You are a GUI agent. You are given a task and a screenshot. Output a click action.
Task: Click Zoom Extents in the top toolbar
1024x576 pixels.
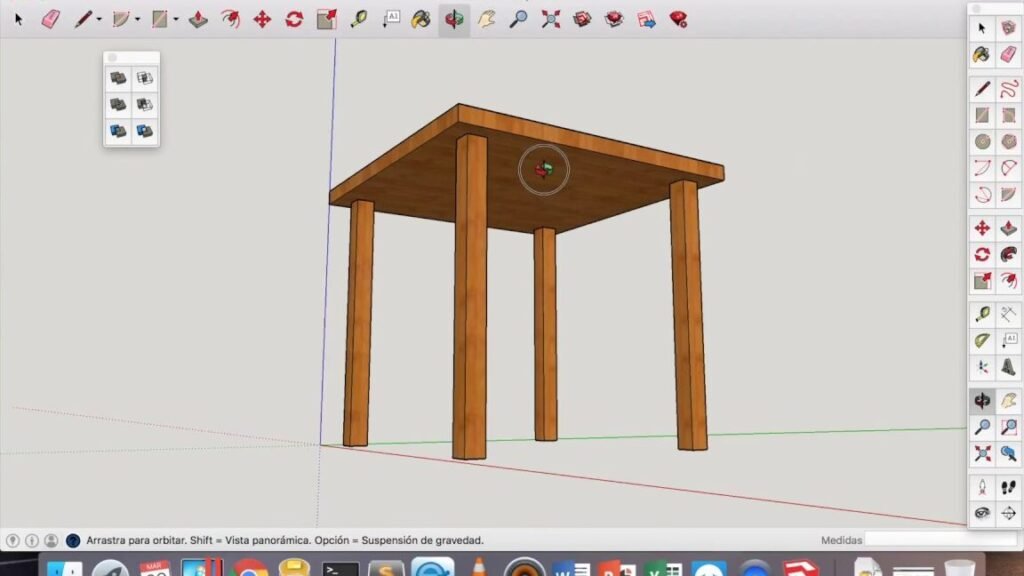point(550,19)
